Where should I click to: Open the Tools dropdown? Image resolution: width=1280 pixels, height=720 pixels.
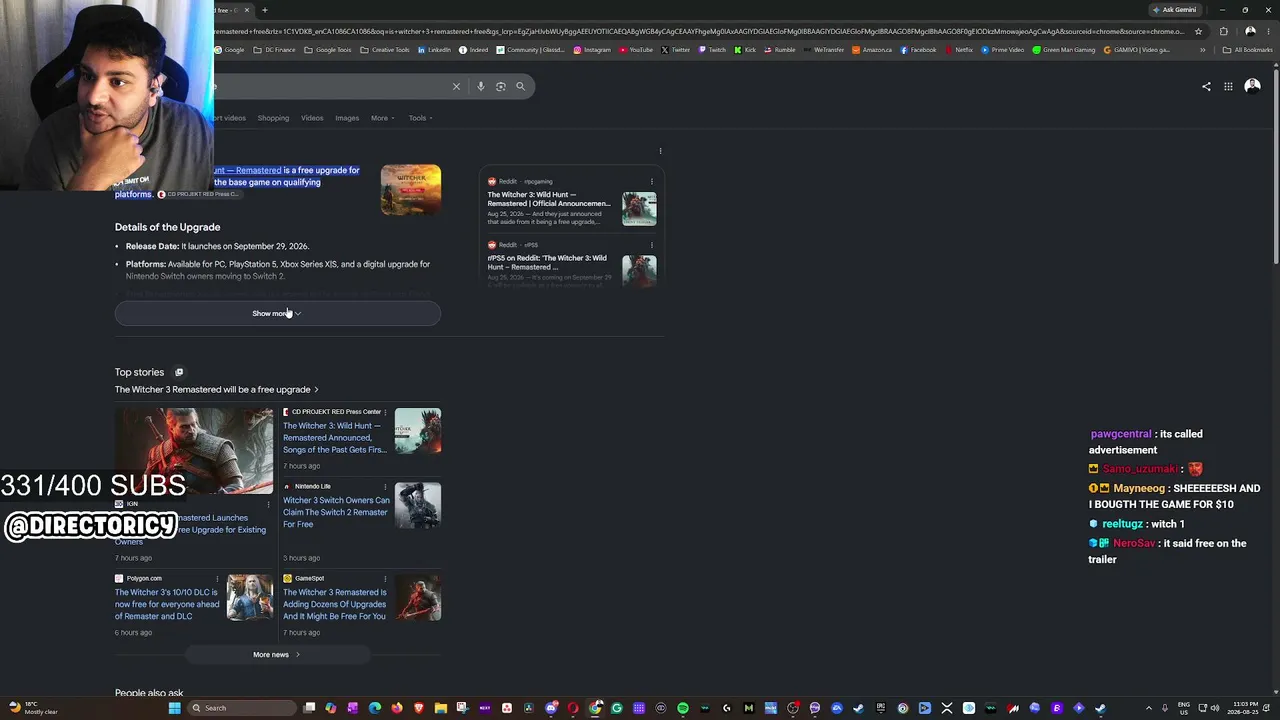[420, 118]
